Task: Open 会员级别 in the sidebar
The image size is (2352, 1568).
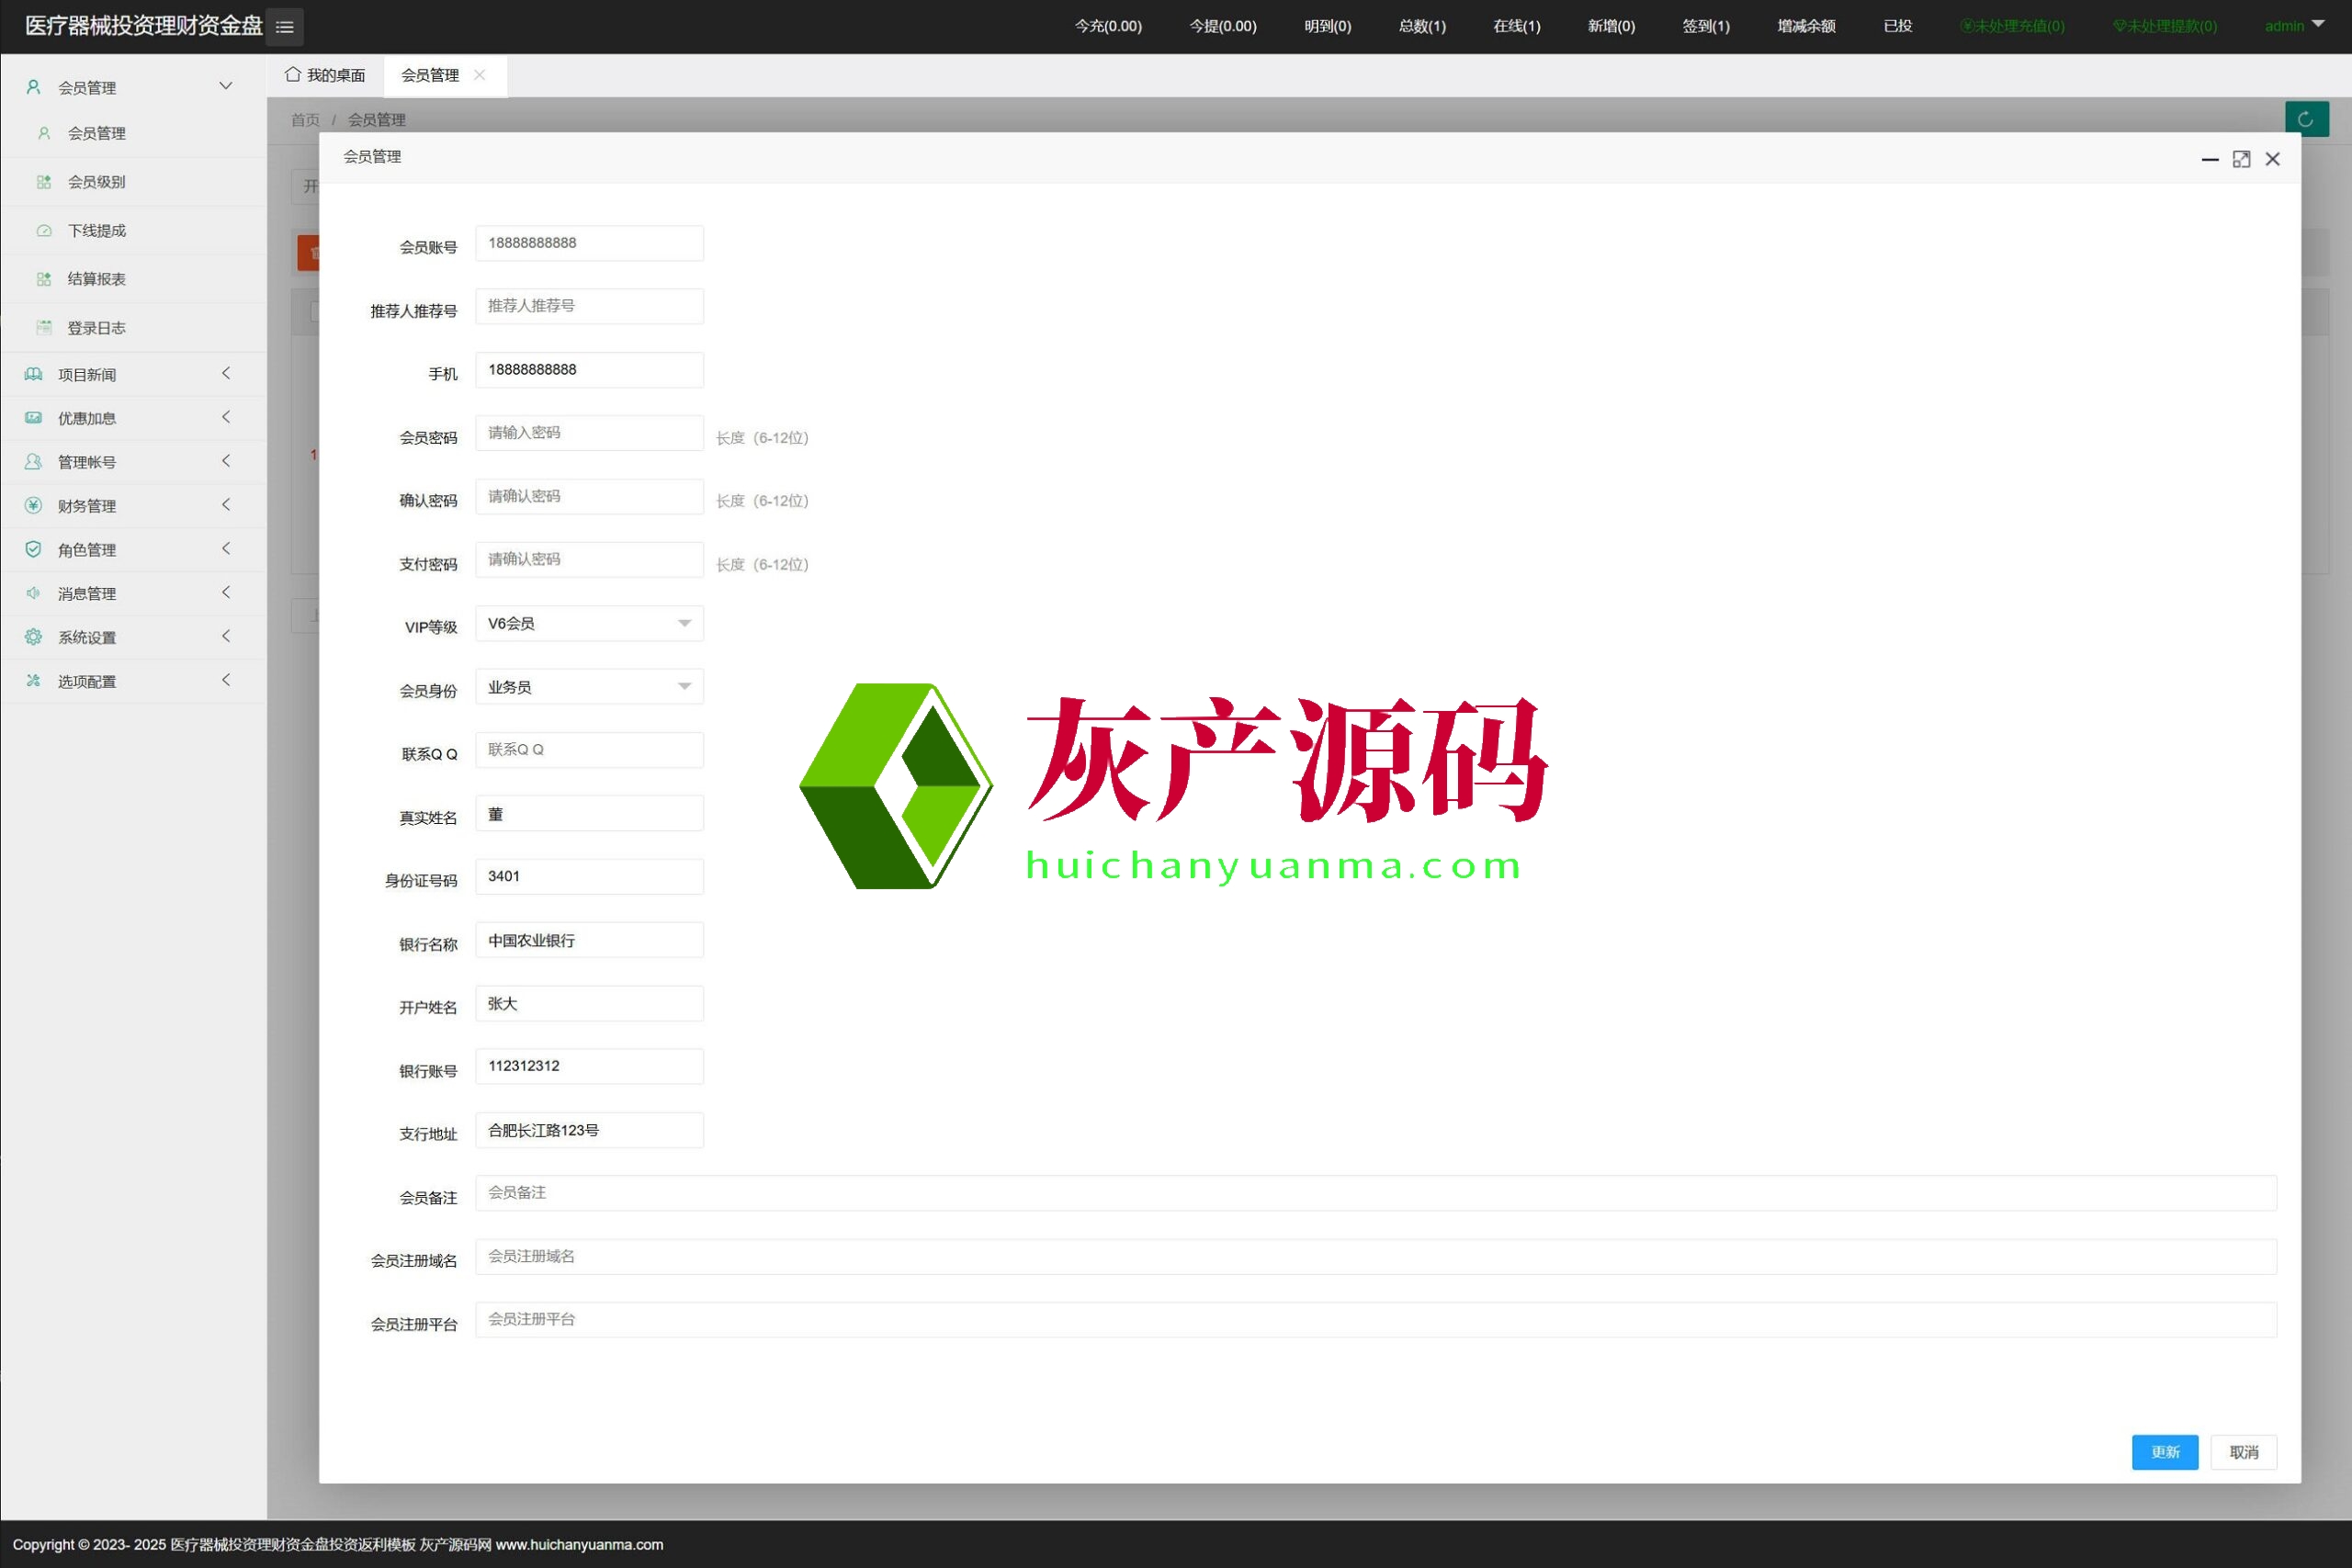Action: (x=97, y=182)
